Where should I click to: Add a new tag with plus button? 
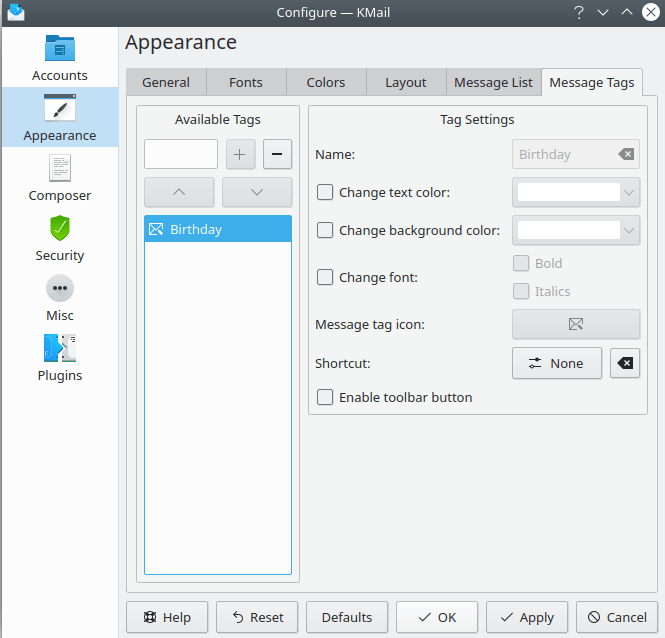point(240,154)
